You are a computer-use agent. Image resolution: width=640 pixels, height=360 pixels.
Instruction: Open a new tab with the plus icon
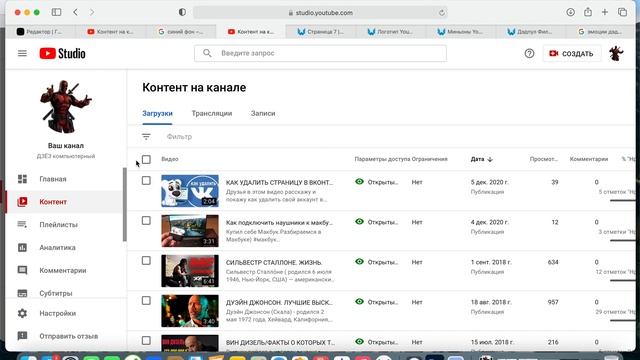605,12
